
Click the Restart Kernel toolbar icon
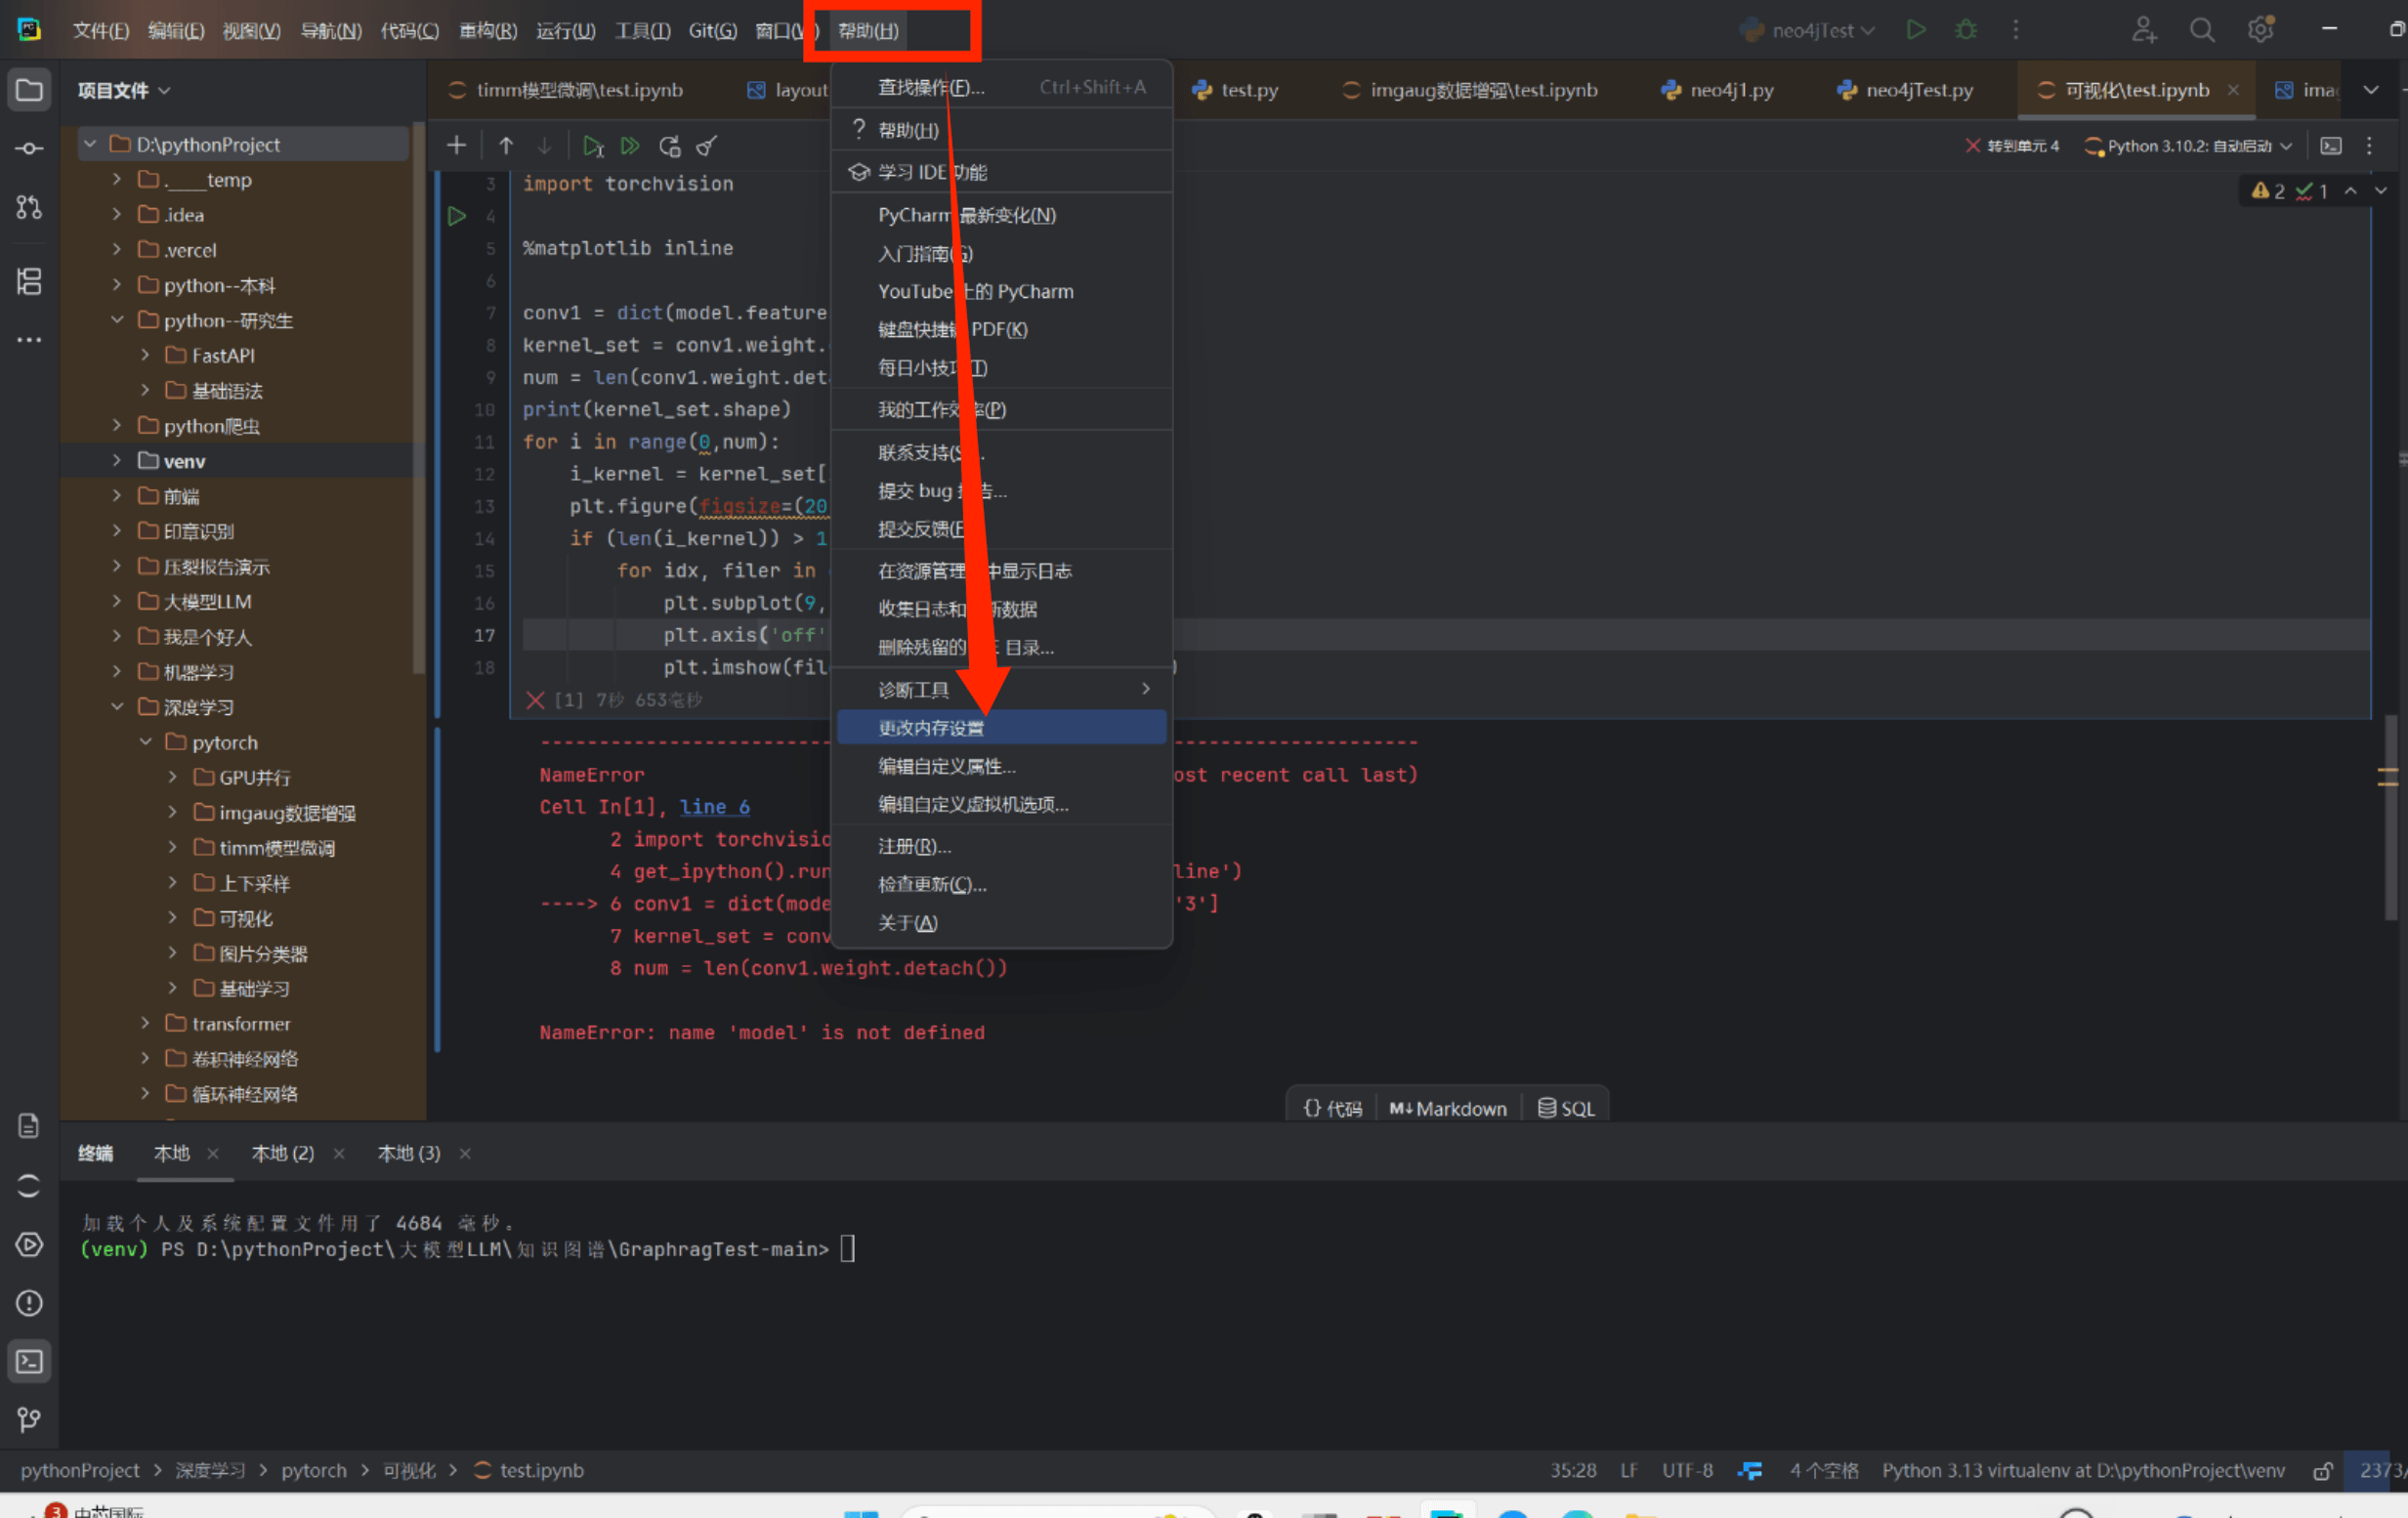click(x=669, y=146)
